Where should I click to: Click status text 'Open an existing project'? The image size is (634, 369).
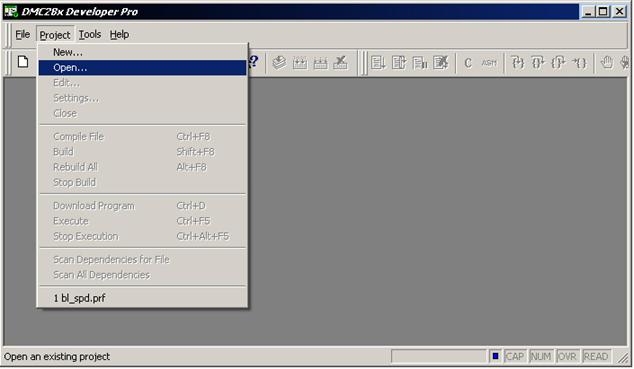click(57, 356)
